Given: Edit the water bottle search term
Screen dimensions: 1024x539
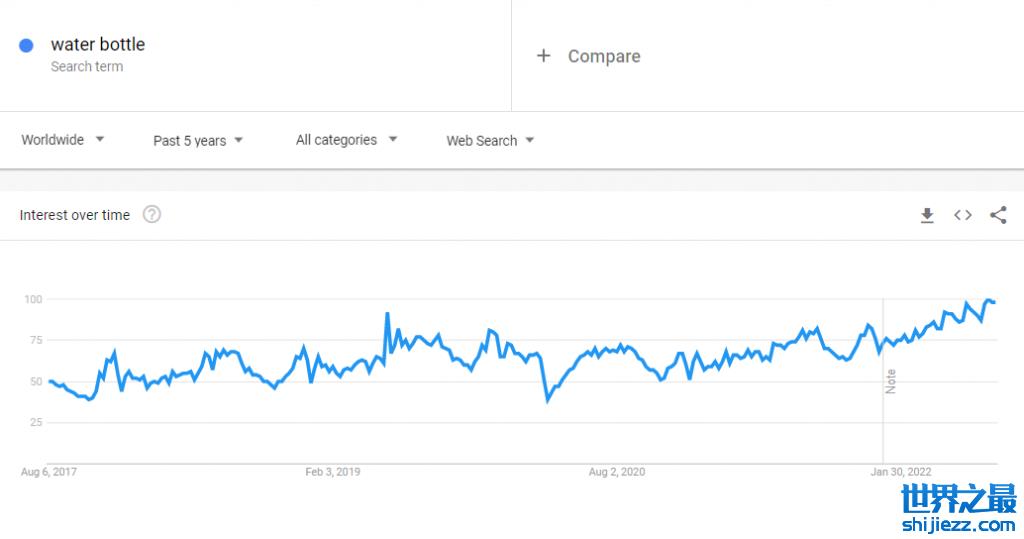Looking at the screenshot, I should [x=98, y=44].
